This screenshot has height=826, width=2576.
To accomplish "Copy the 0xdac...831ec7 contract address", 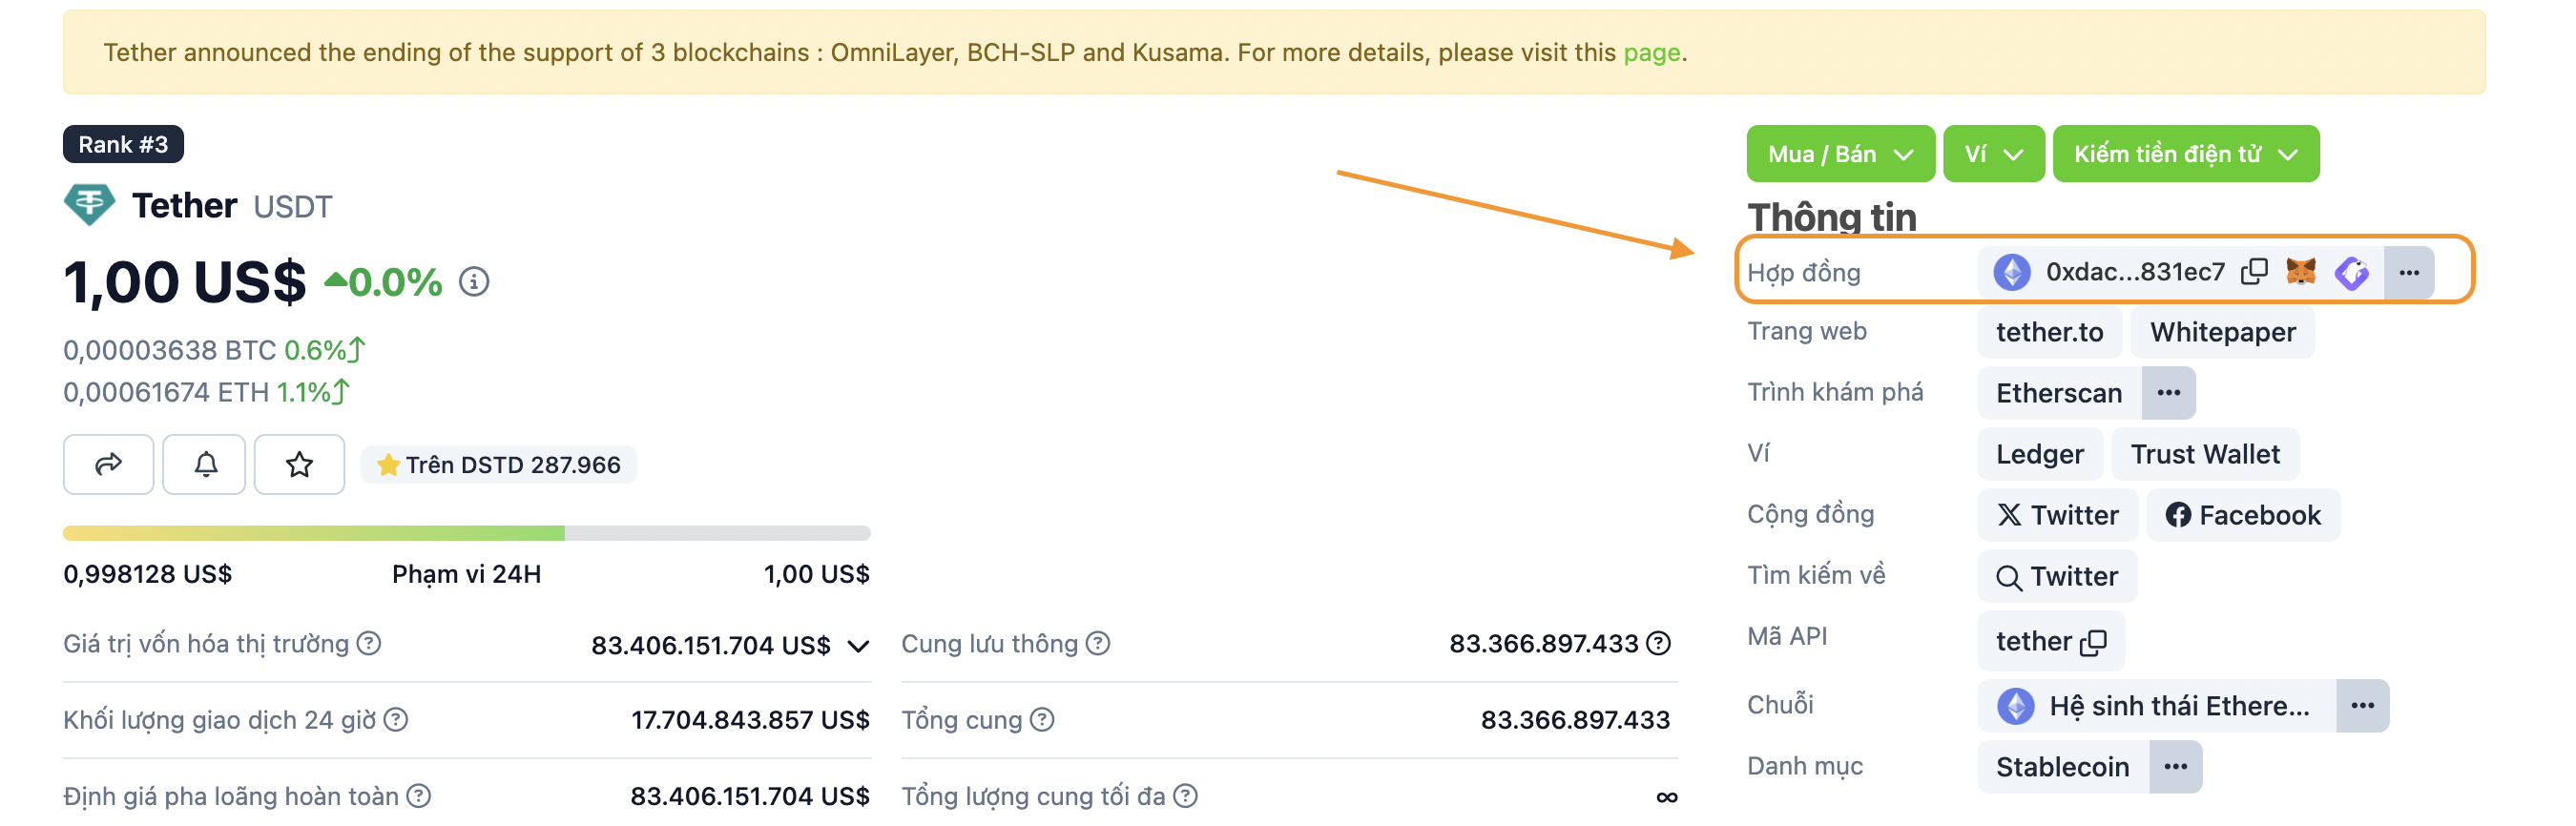I will (2254, 272).
